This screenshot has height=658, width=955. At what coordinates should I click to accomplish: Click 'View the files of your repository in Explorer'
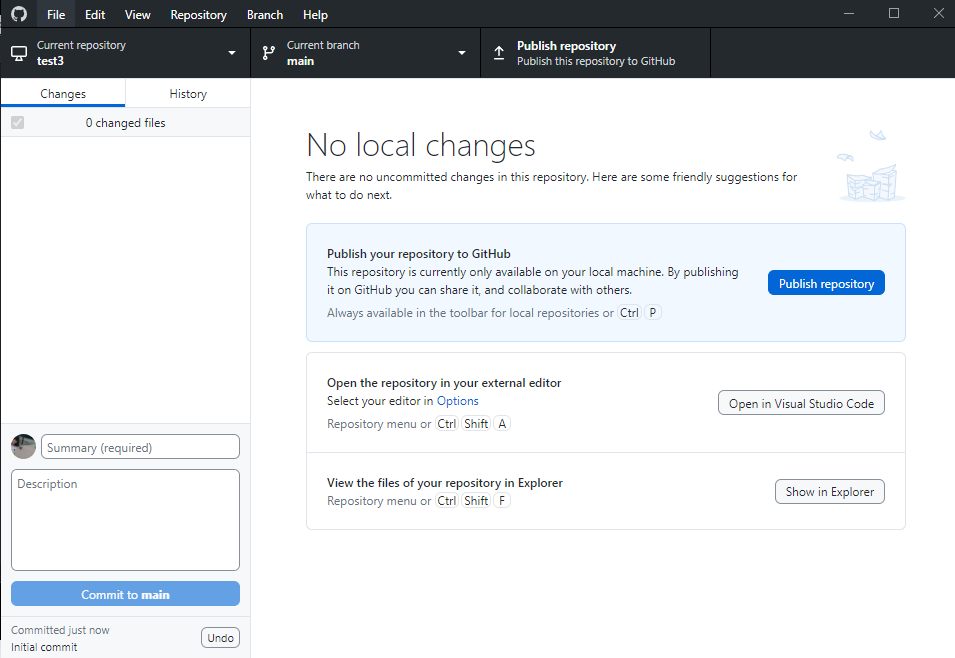(x=445, y=483)
